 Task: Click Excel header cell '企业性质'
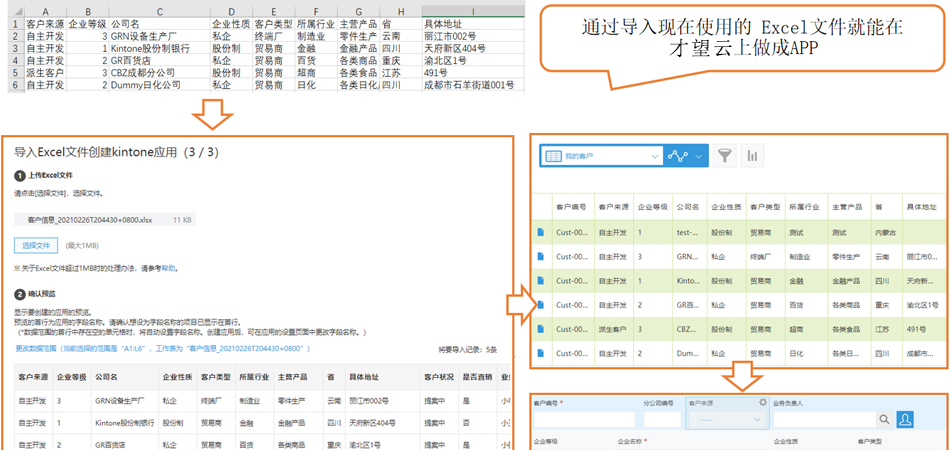point(231,24)
